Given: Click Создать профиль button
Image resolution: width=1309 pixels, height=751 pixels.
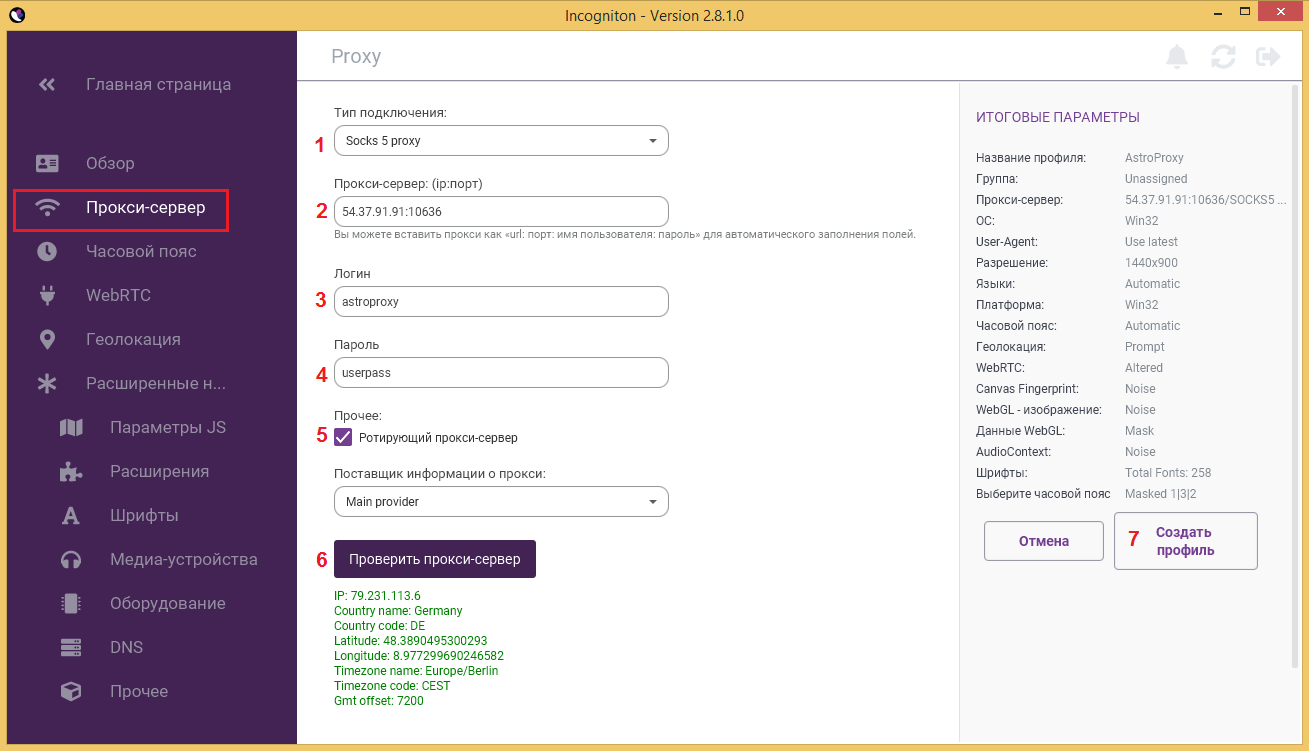Looking at the screenshot, I should [1185, 541].
